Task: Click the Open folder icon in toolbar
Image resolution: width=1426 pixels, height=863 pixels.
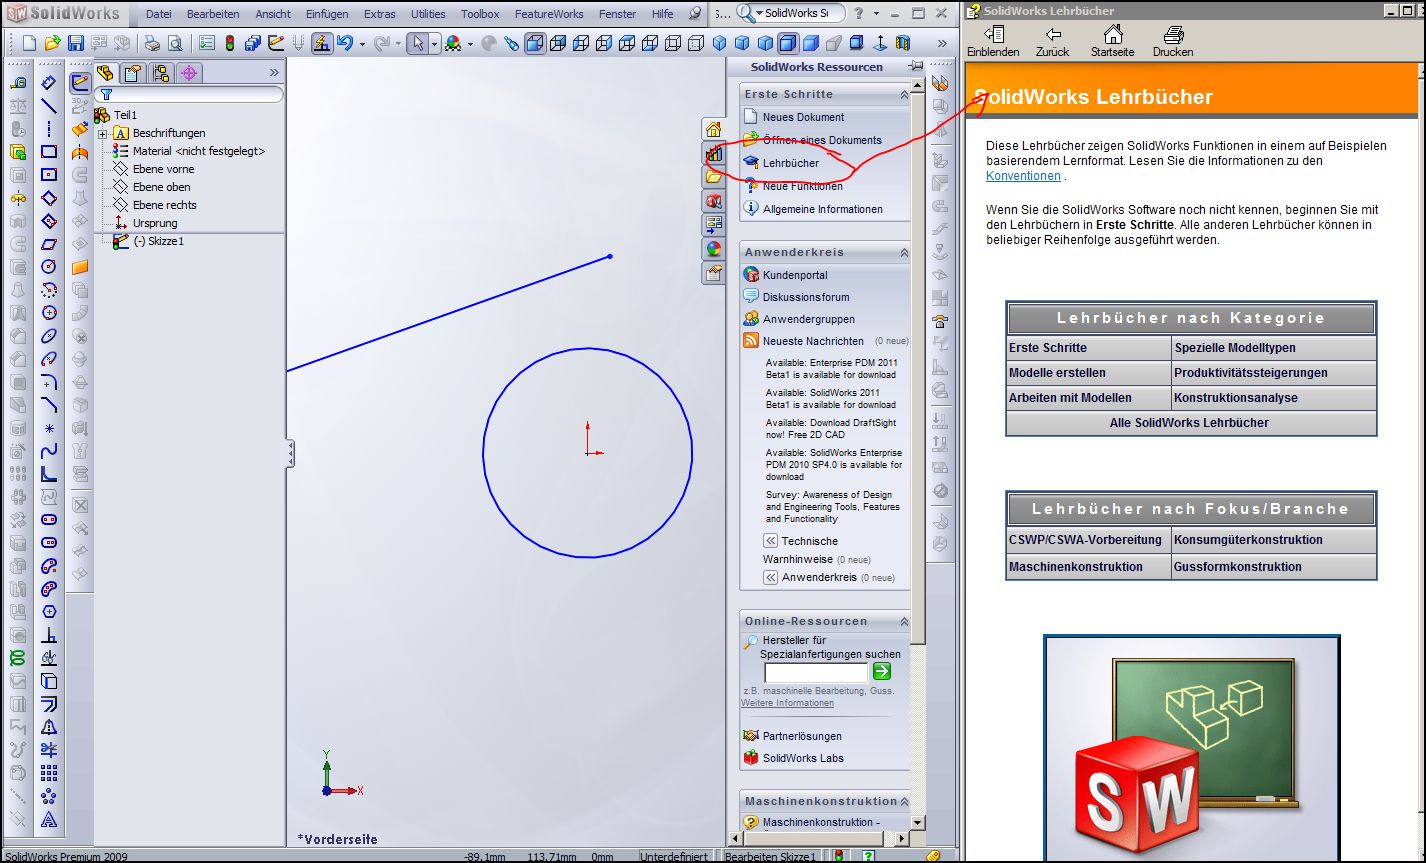Action: click(53, 43)
